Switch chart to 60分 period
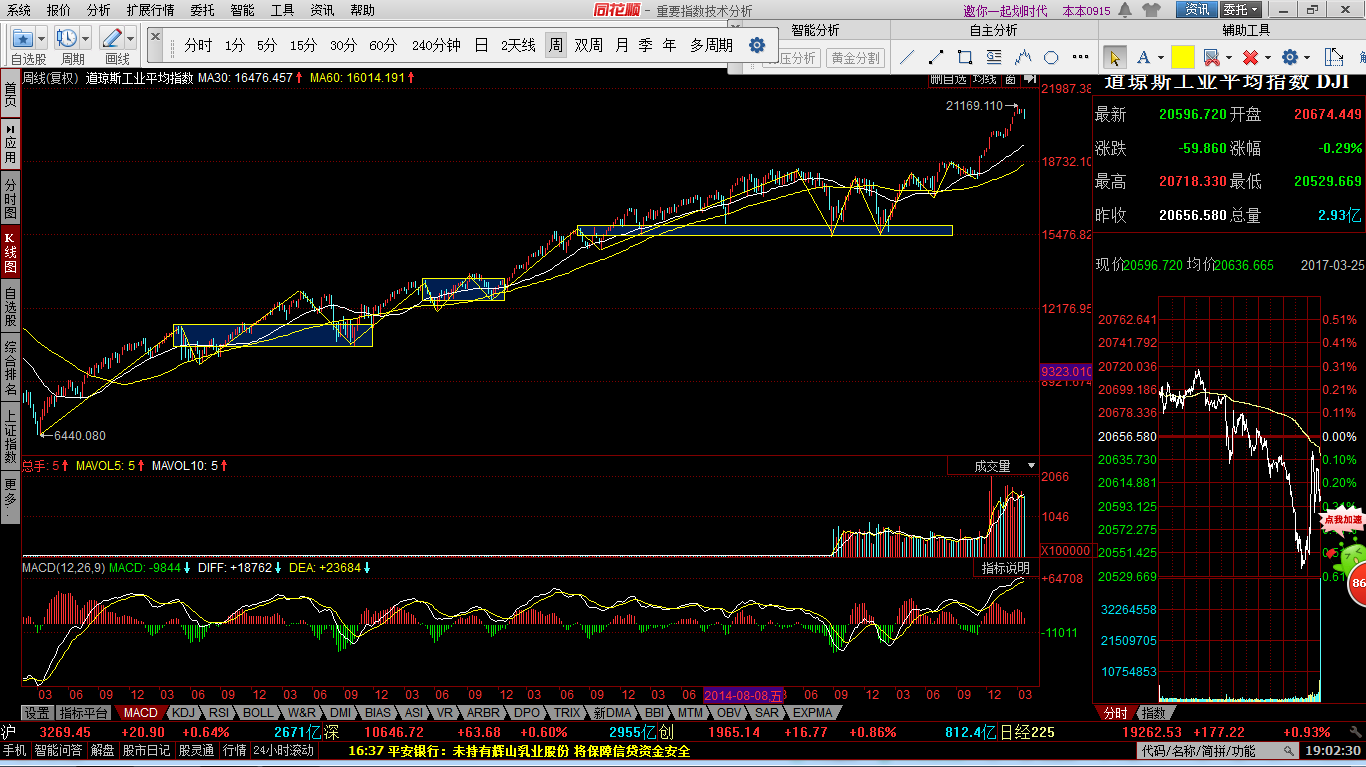Screen dimensions: 1366x767 (x=383, y=46)
